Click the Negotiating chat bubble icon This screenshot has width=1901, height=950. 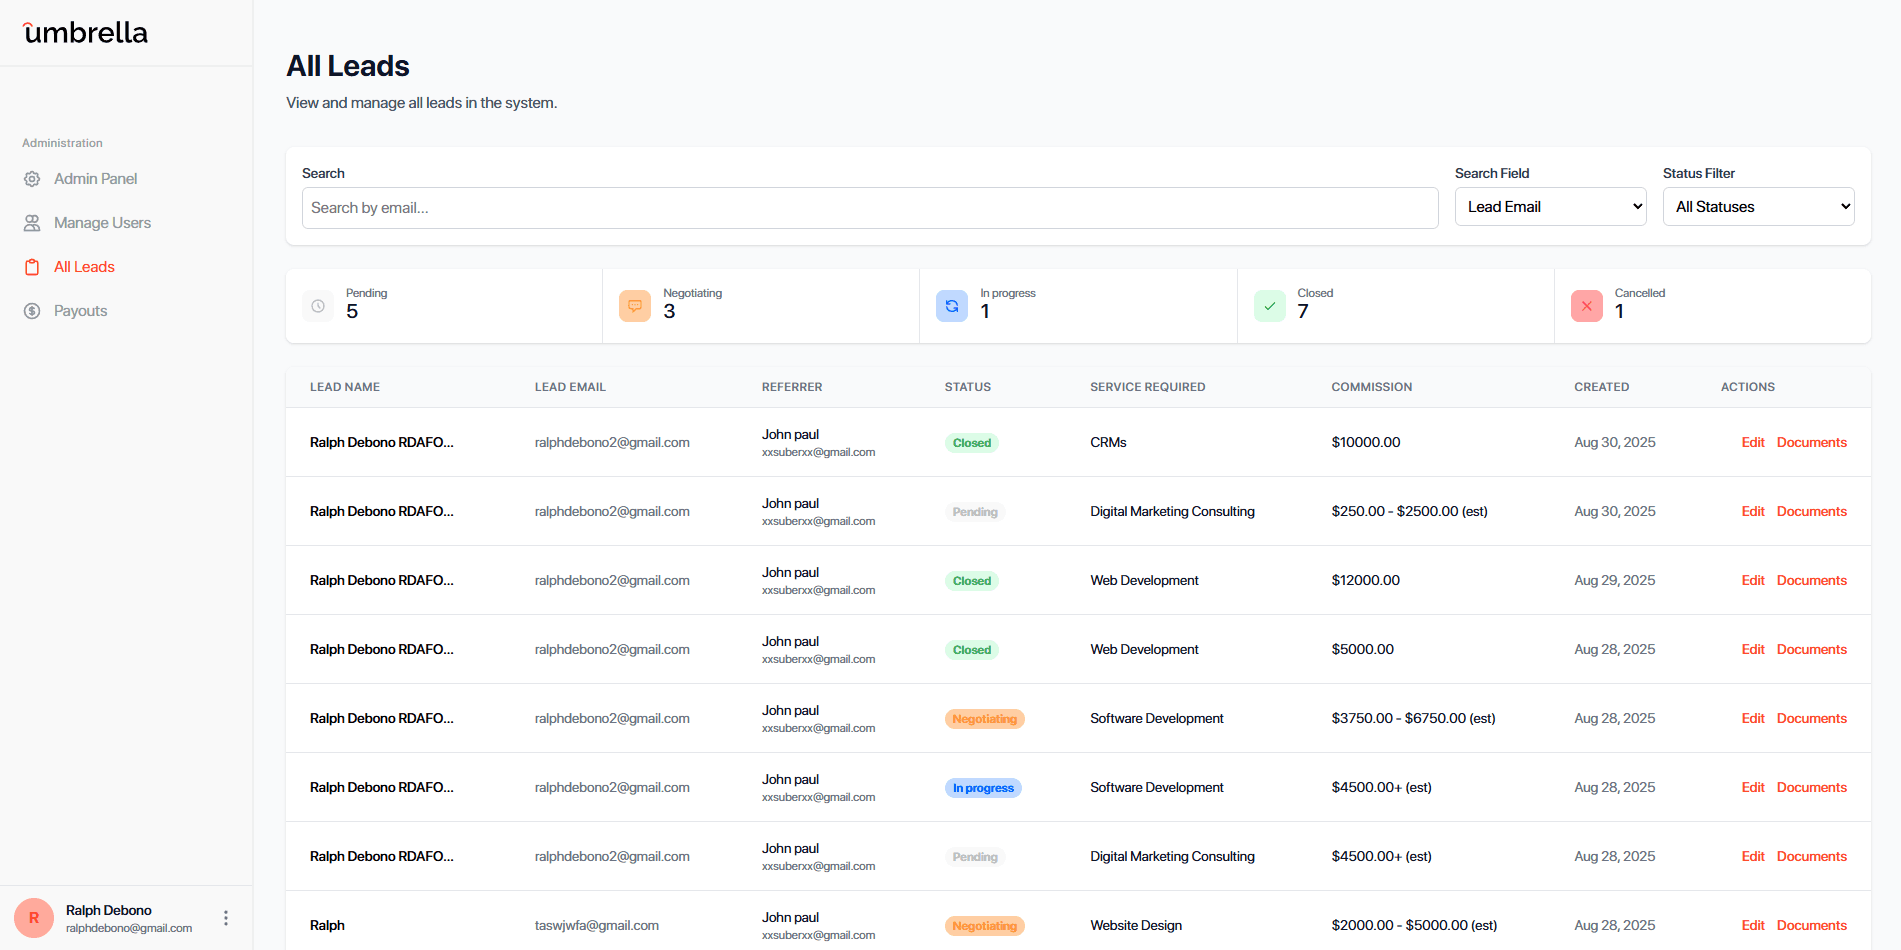click(635, 306)
